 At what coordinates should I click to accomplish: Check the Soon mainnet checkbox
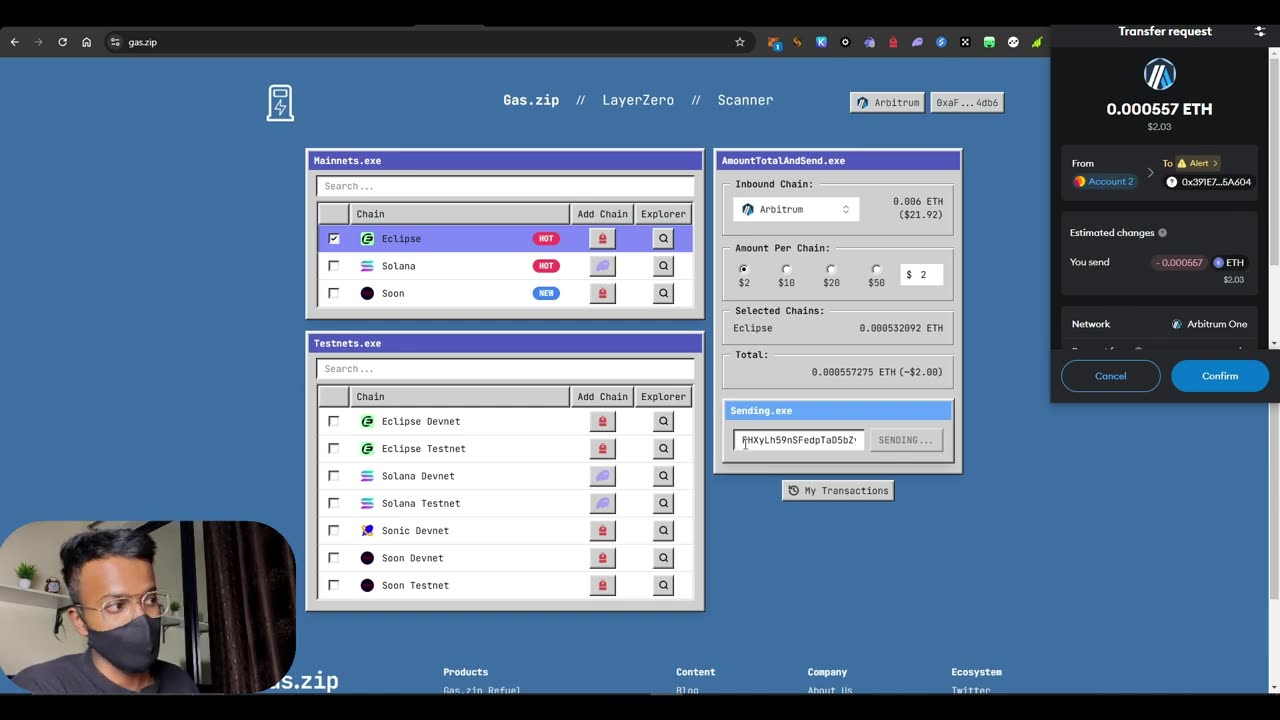click(x=334, y=293)
